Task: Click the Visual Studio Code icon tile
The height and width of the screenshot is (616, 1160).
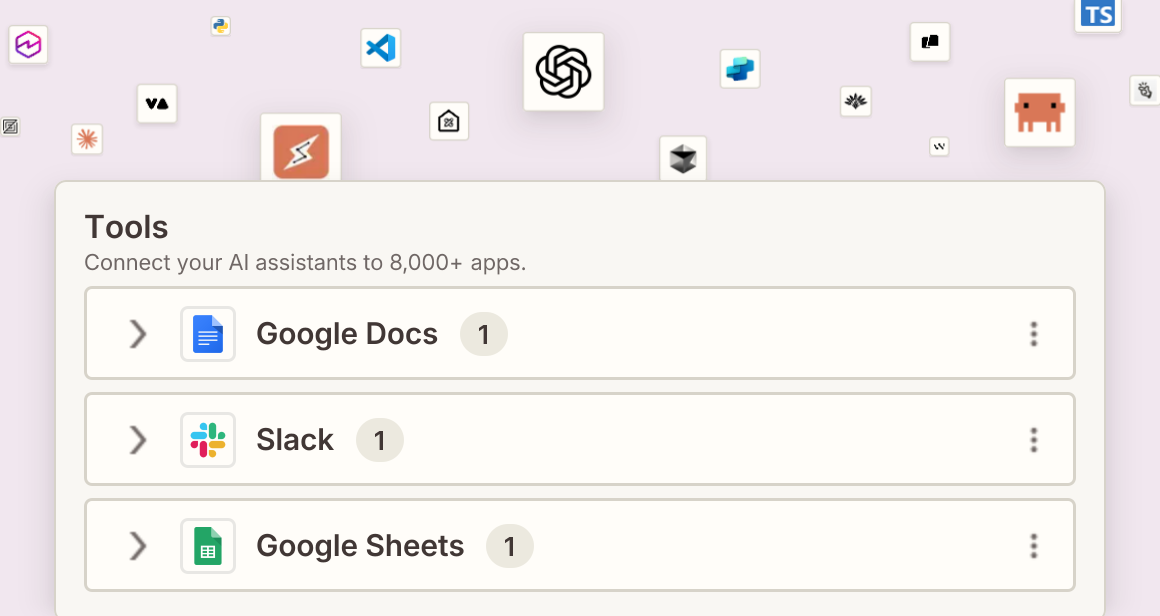Action: pos(381,48)
